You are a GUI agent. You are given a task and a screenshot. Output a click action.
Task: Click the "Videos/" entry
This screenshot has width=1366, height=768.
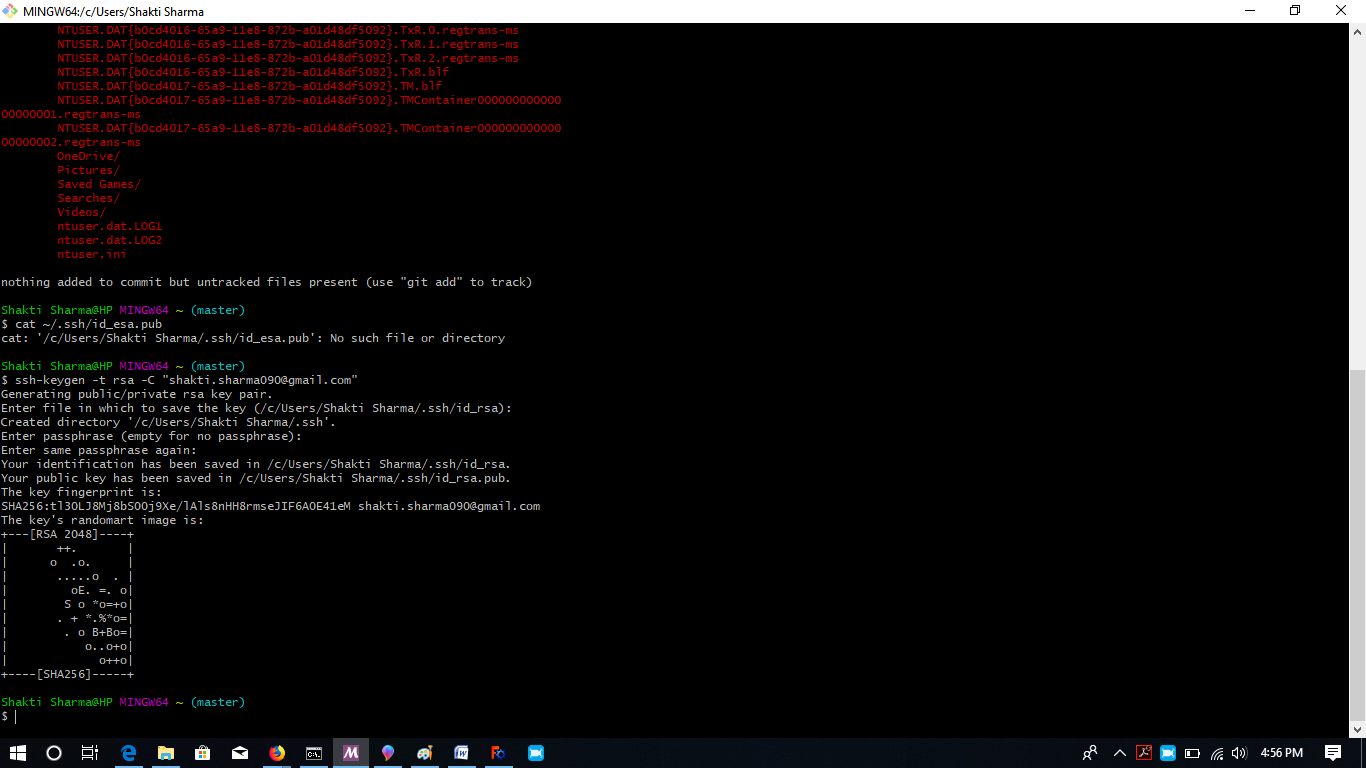[x=81, y=212]
